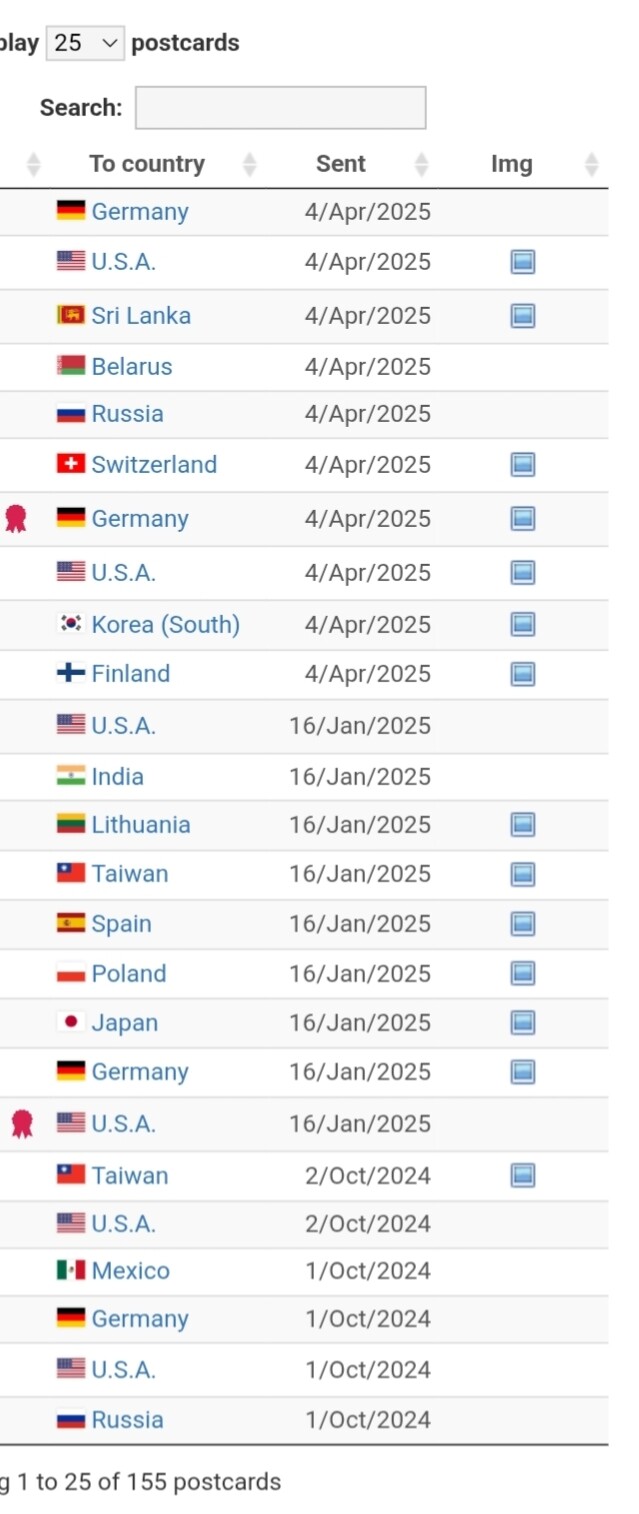
Task: Click the red ribbon badge beside U.S.A. 16/Jan/2025
Action: click(22, 1124)
